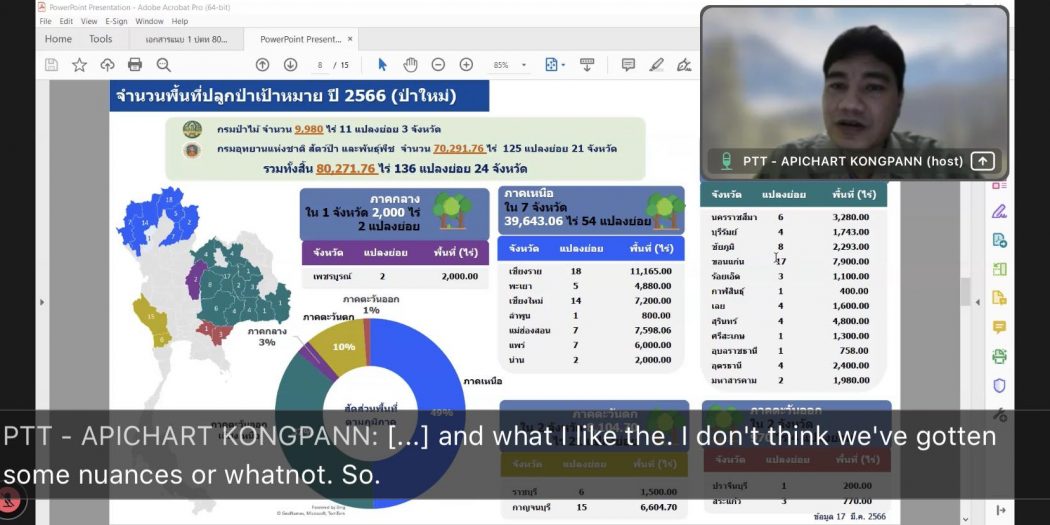Select the PowerPoint Present... document tab
Viewport: 1050px width, 525px height.
[301, 40]
